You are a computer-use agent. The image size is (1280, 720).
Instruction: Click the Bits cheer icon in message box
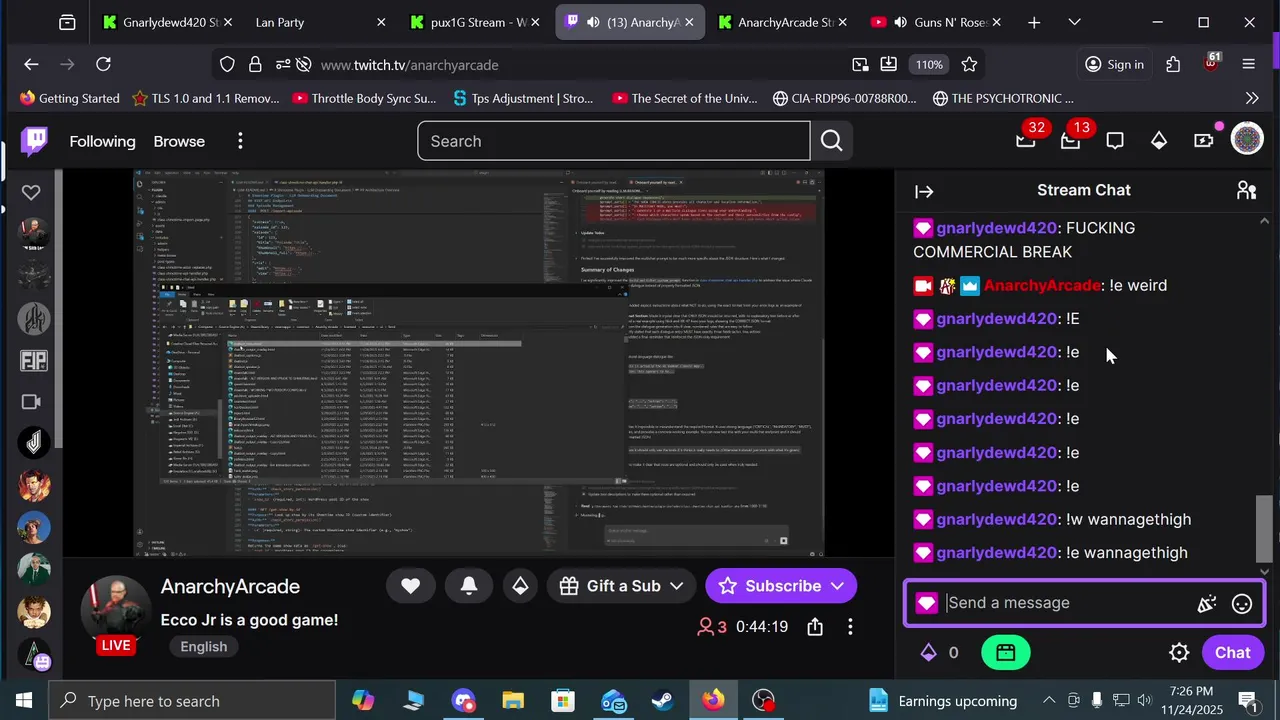pyautogui.click(x=1207, y=603)
